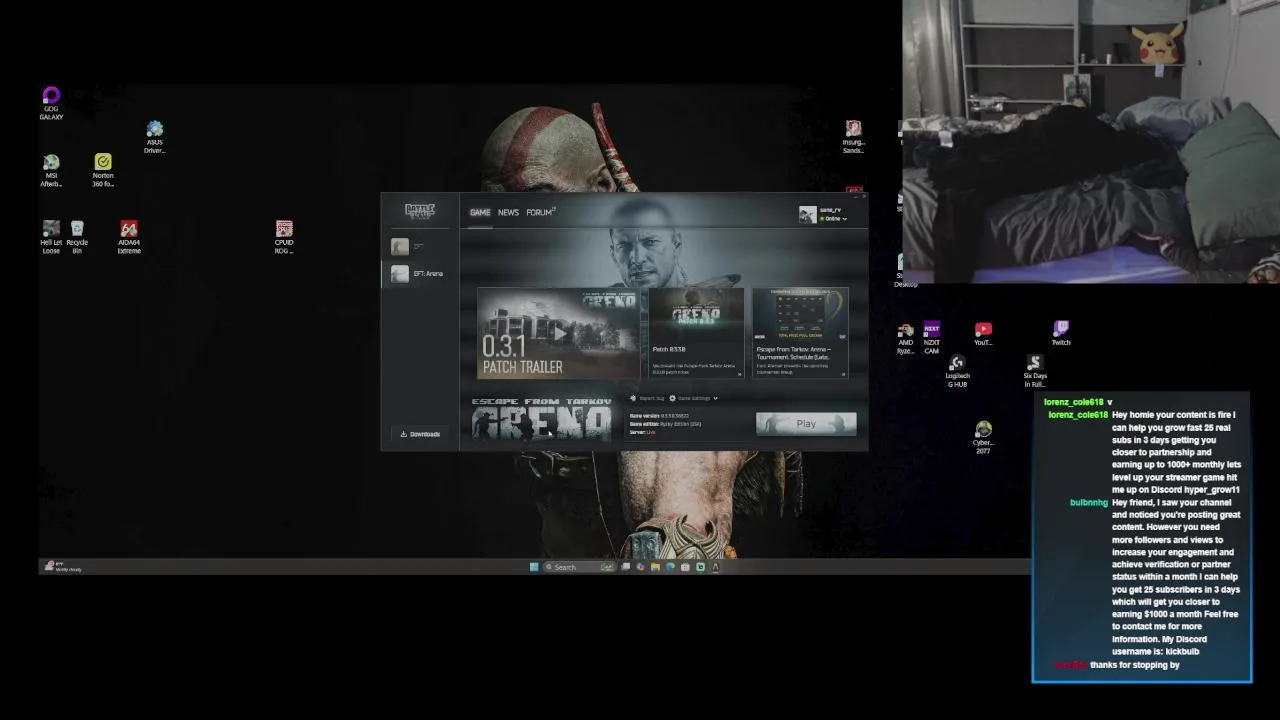Screen dimensions: 1280x720
Task: Open Logitech G HUB desktop icon
Action: point(957,372)
